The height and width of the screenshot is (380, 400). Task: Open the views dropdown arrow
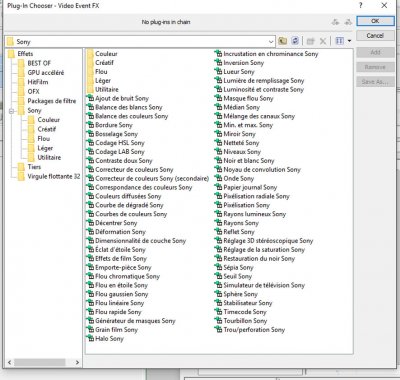[349, 41]
